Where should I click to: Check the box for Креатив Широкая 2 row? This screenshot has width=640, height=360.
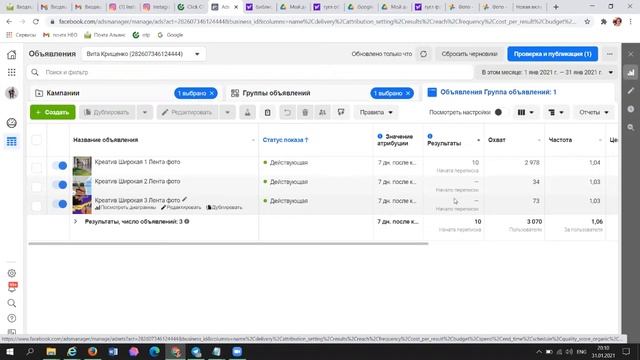click(36, 187)
